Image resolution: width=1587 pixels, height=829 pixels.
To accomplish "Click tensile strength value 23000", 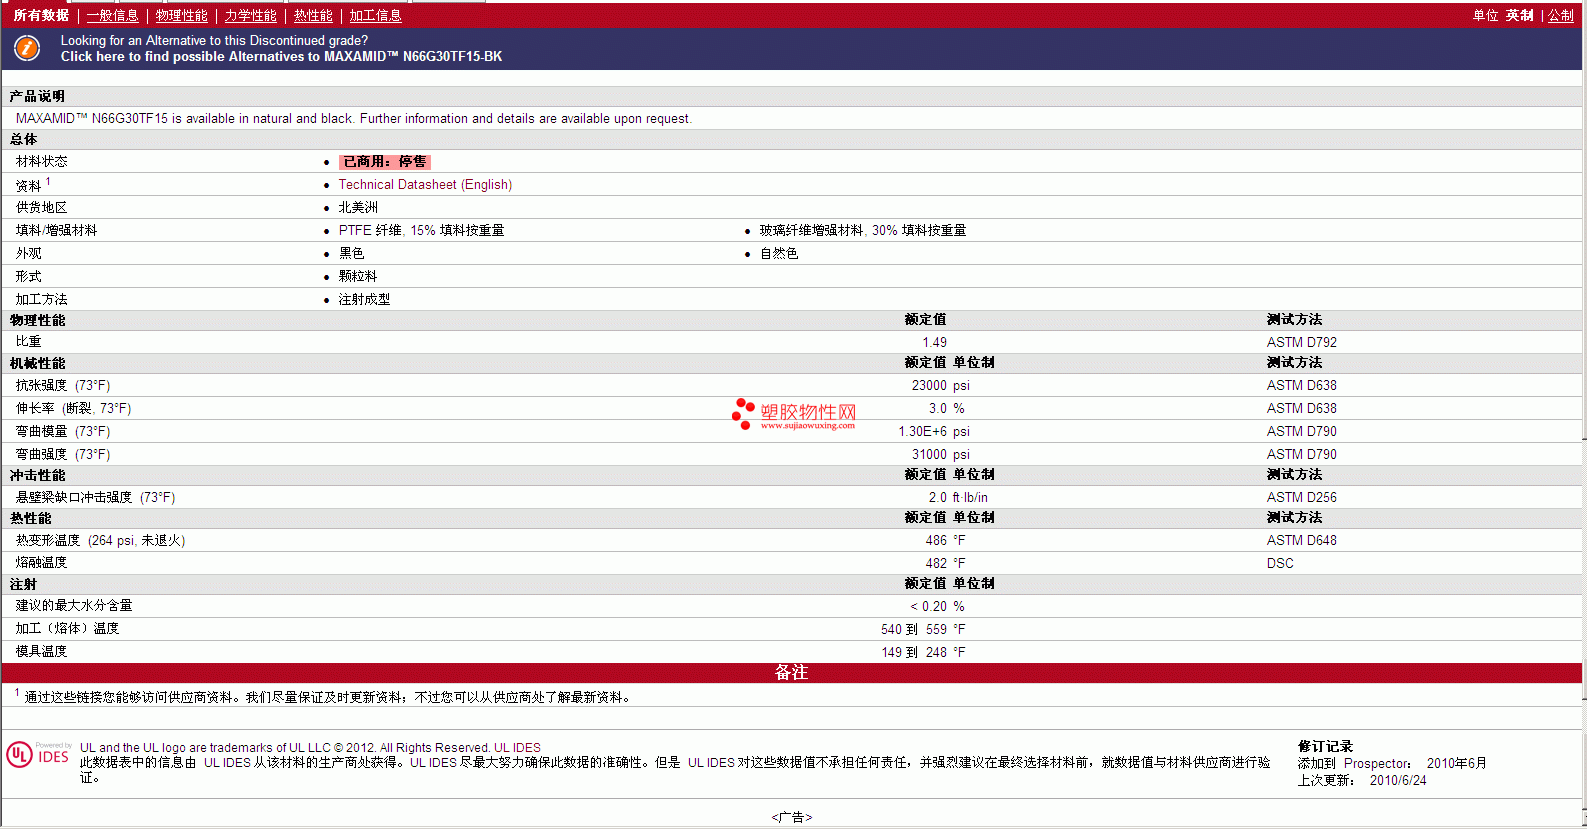I will click(929, 385).
